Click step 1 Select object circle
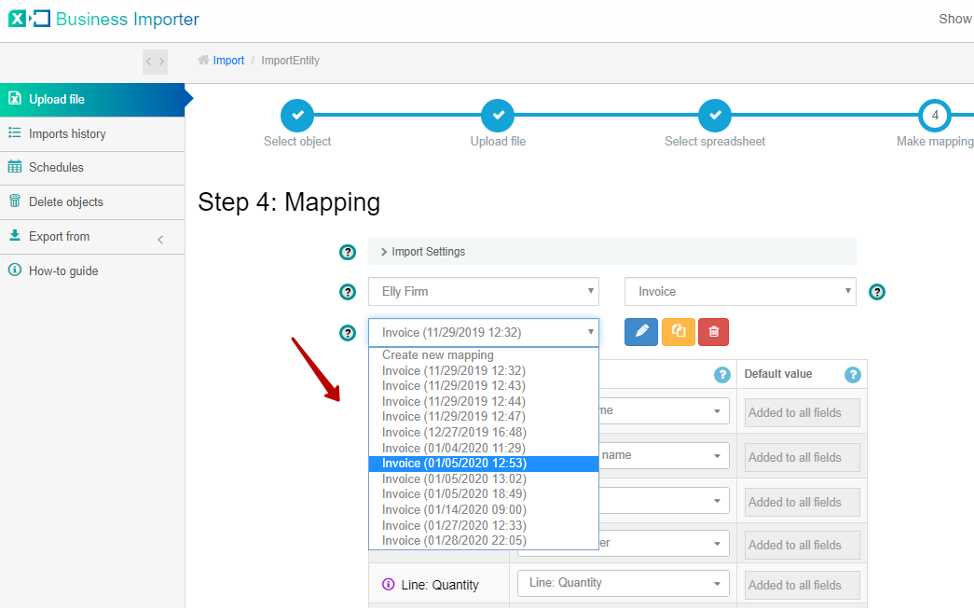974x608 pixels. tap(297, 115)
